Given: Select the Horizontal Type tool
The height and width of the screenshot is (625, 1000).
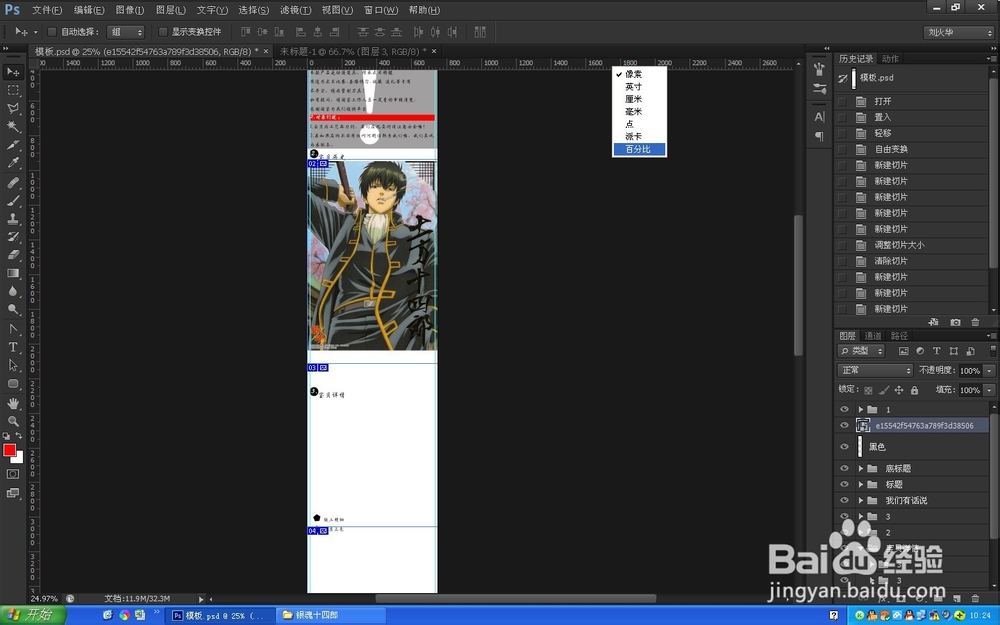Looking at the screenshot, I should pyautogui.click(x=13, y=348).
